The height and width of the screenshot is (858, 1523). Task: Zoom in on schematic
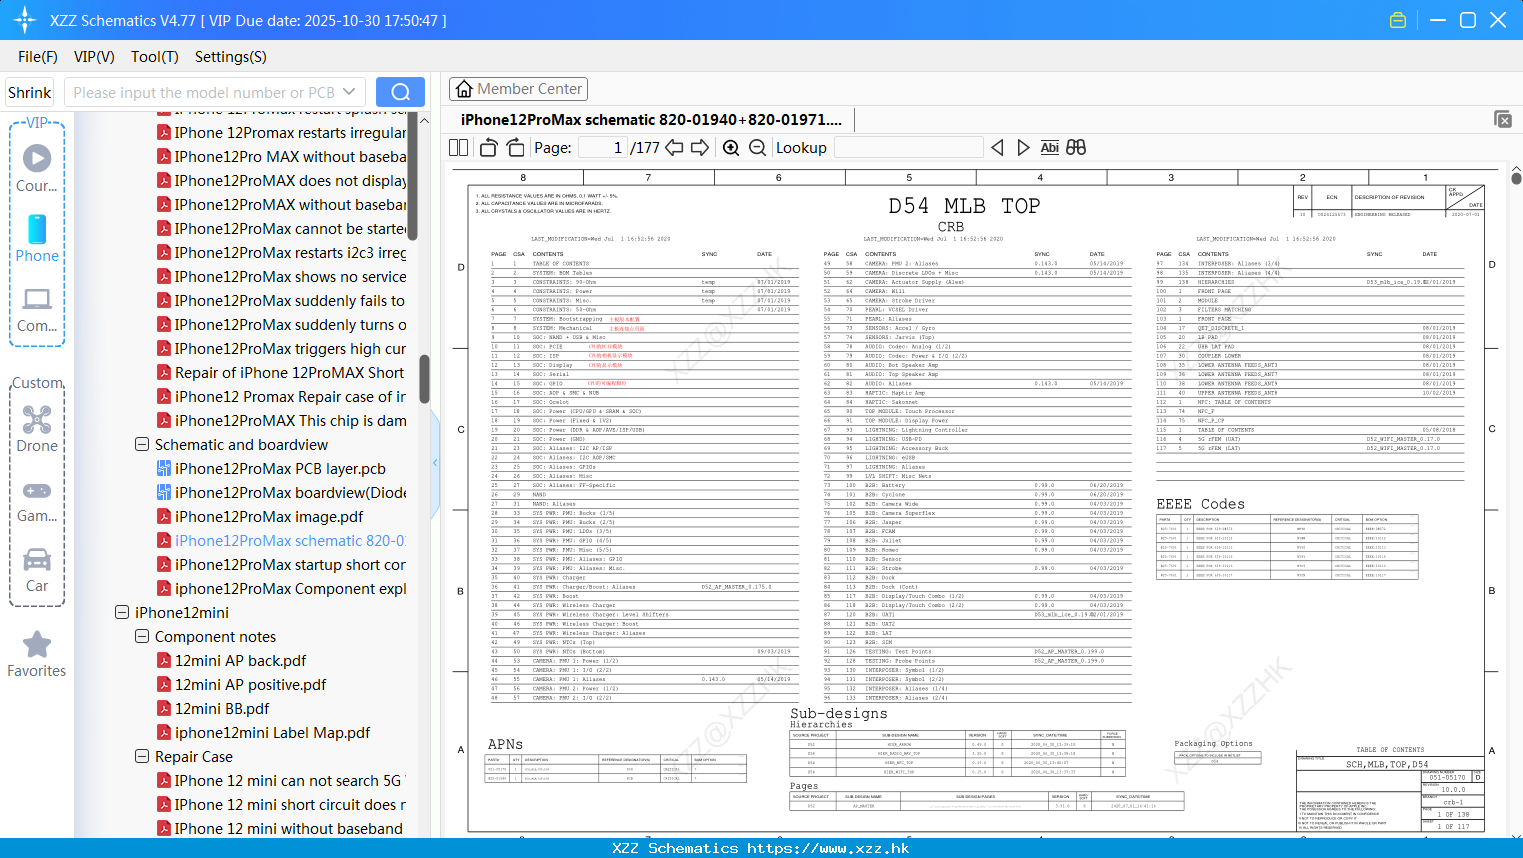731,147
